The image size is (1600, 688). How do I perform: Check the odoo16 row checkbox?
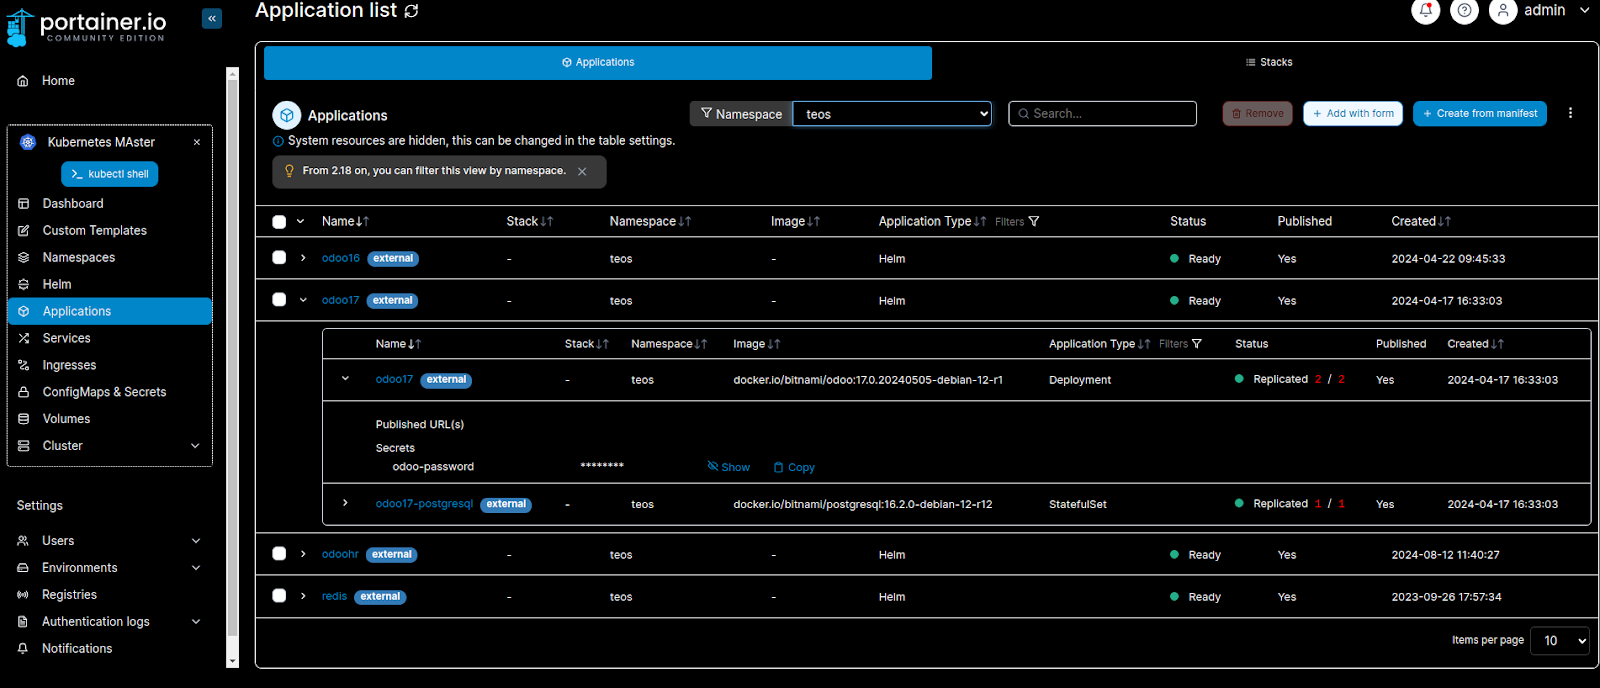[x=279, y=258]
